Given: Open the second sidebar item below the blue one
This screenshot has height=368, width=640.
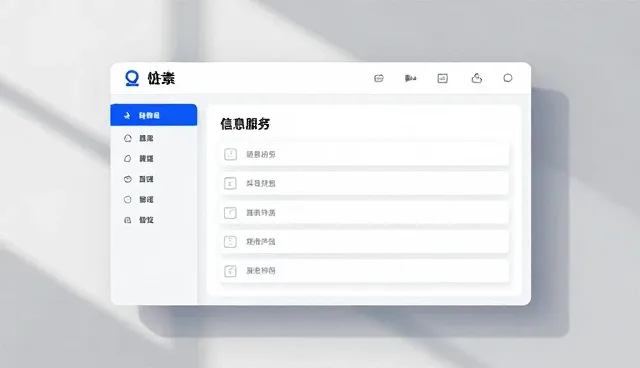Looking at the screenshot, I should (139, 138).
